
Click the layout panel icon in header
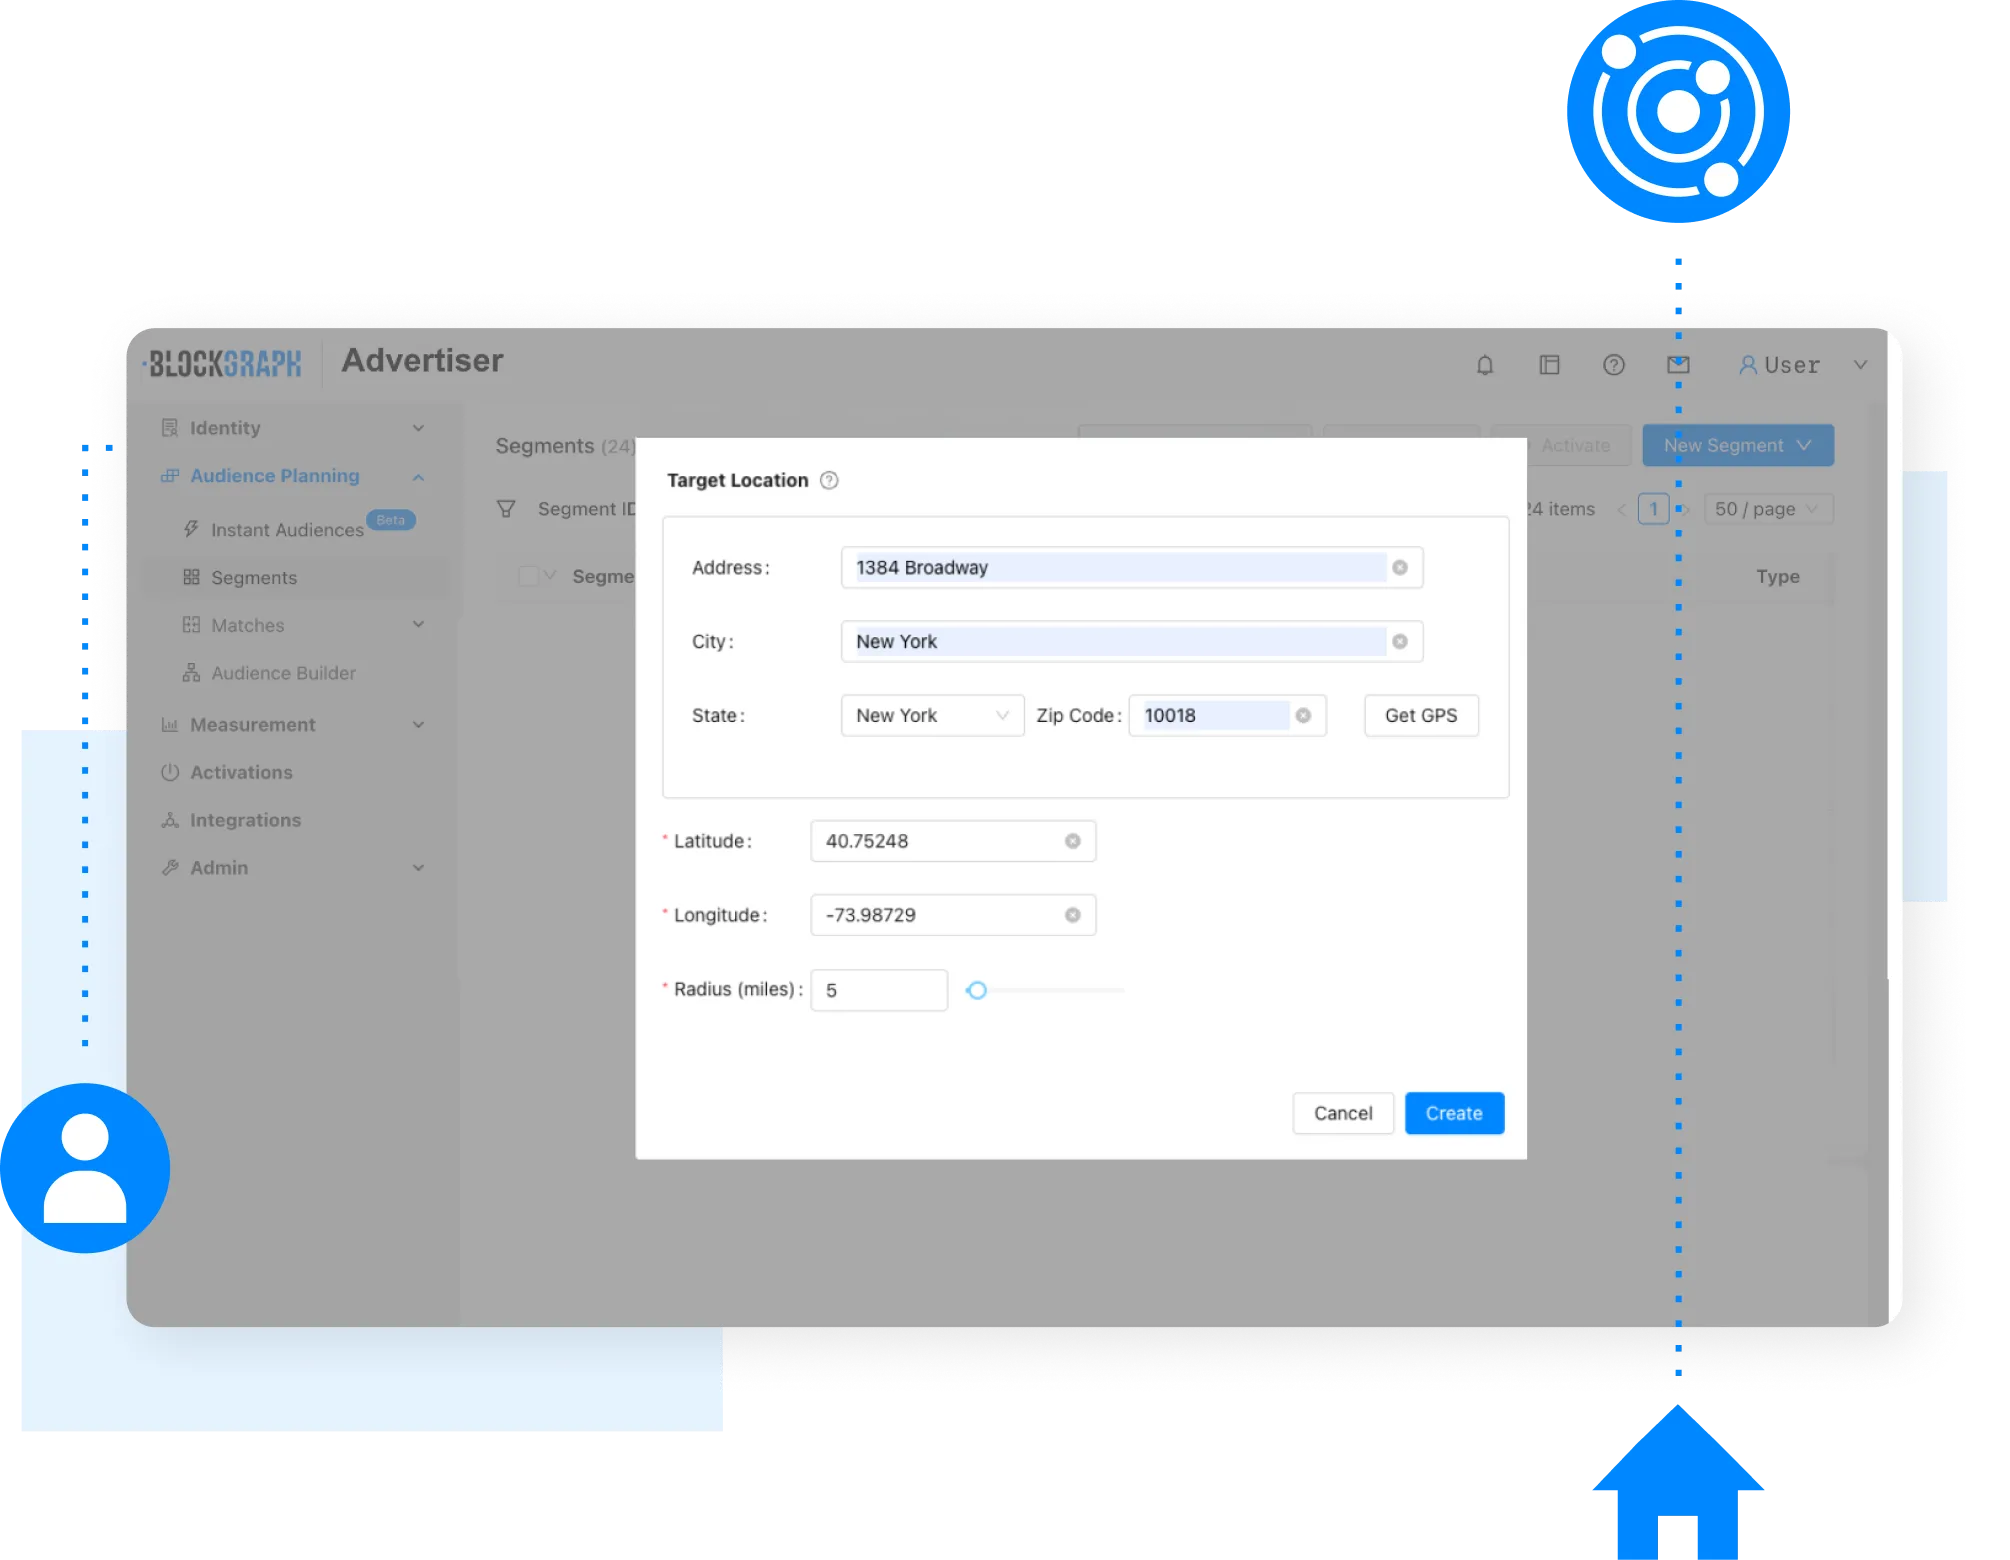pos(1549,365)
